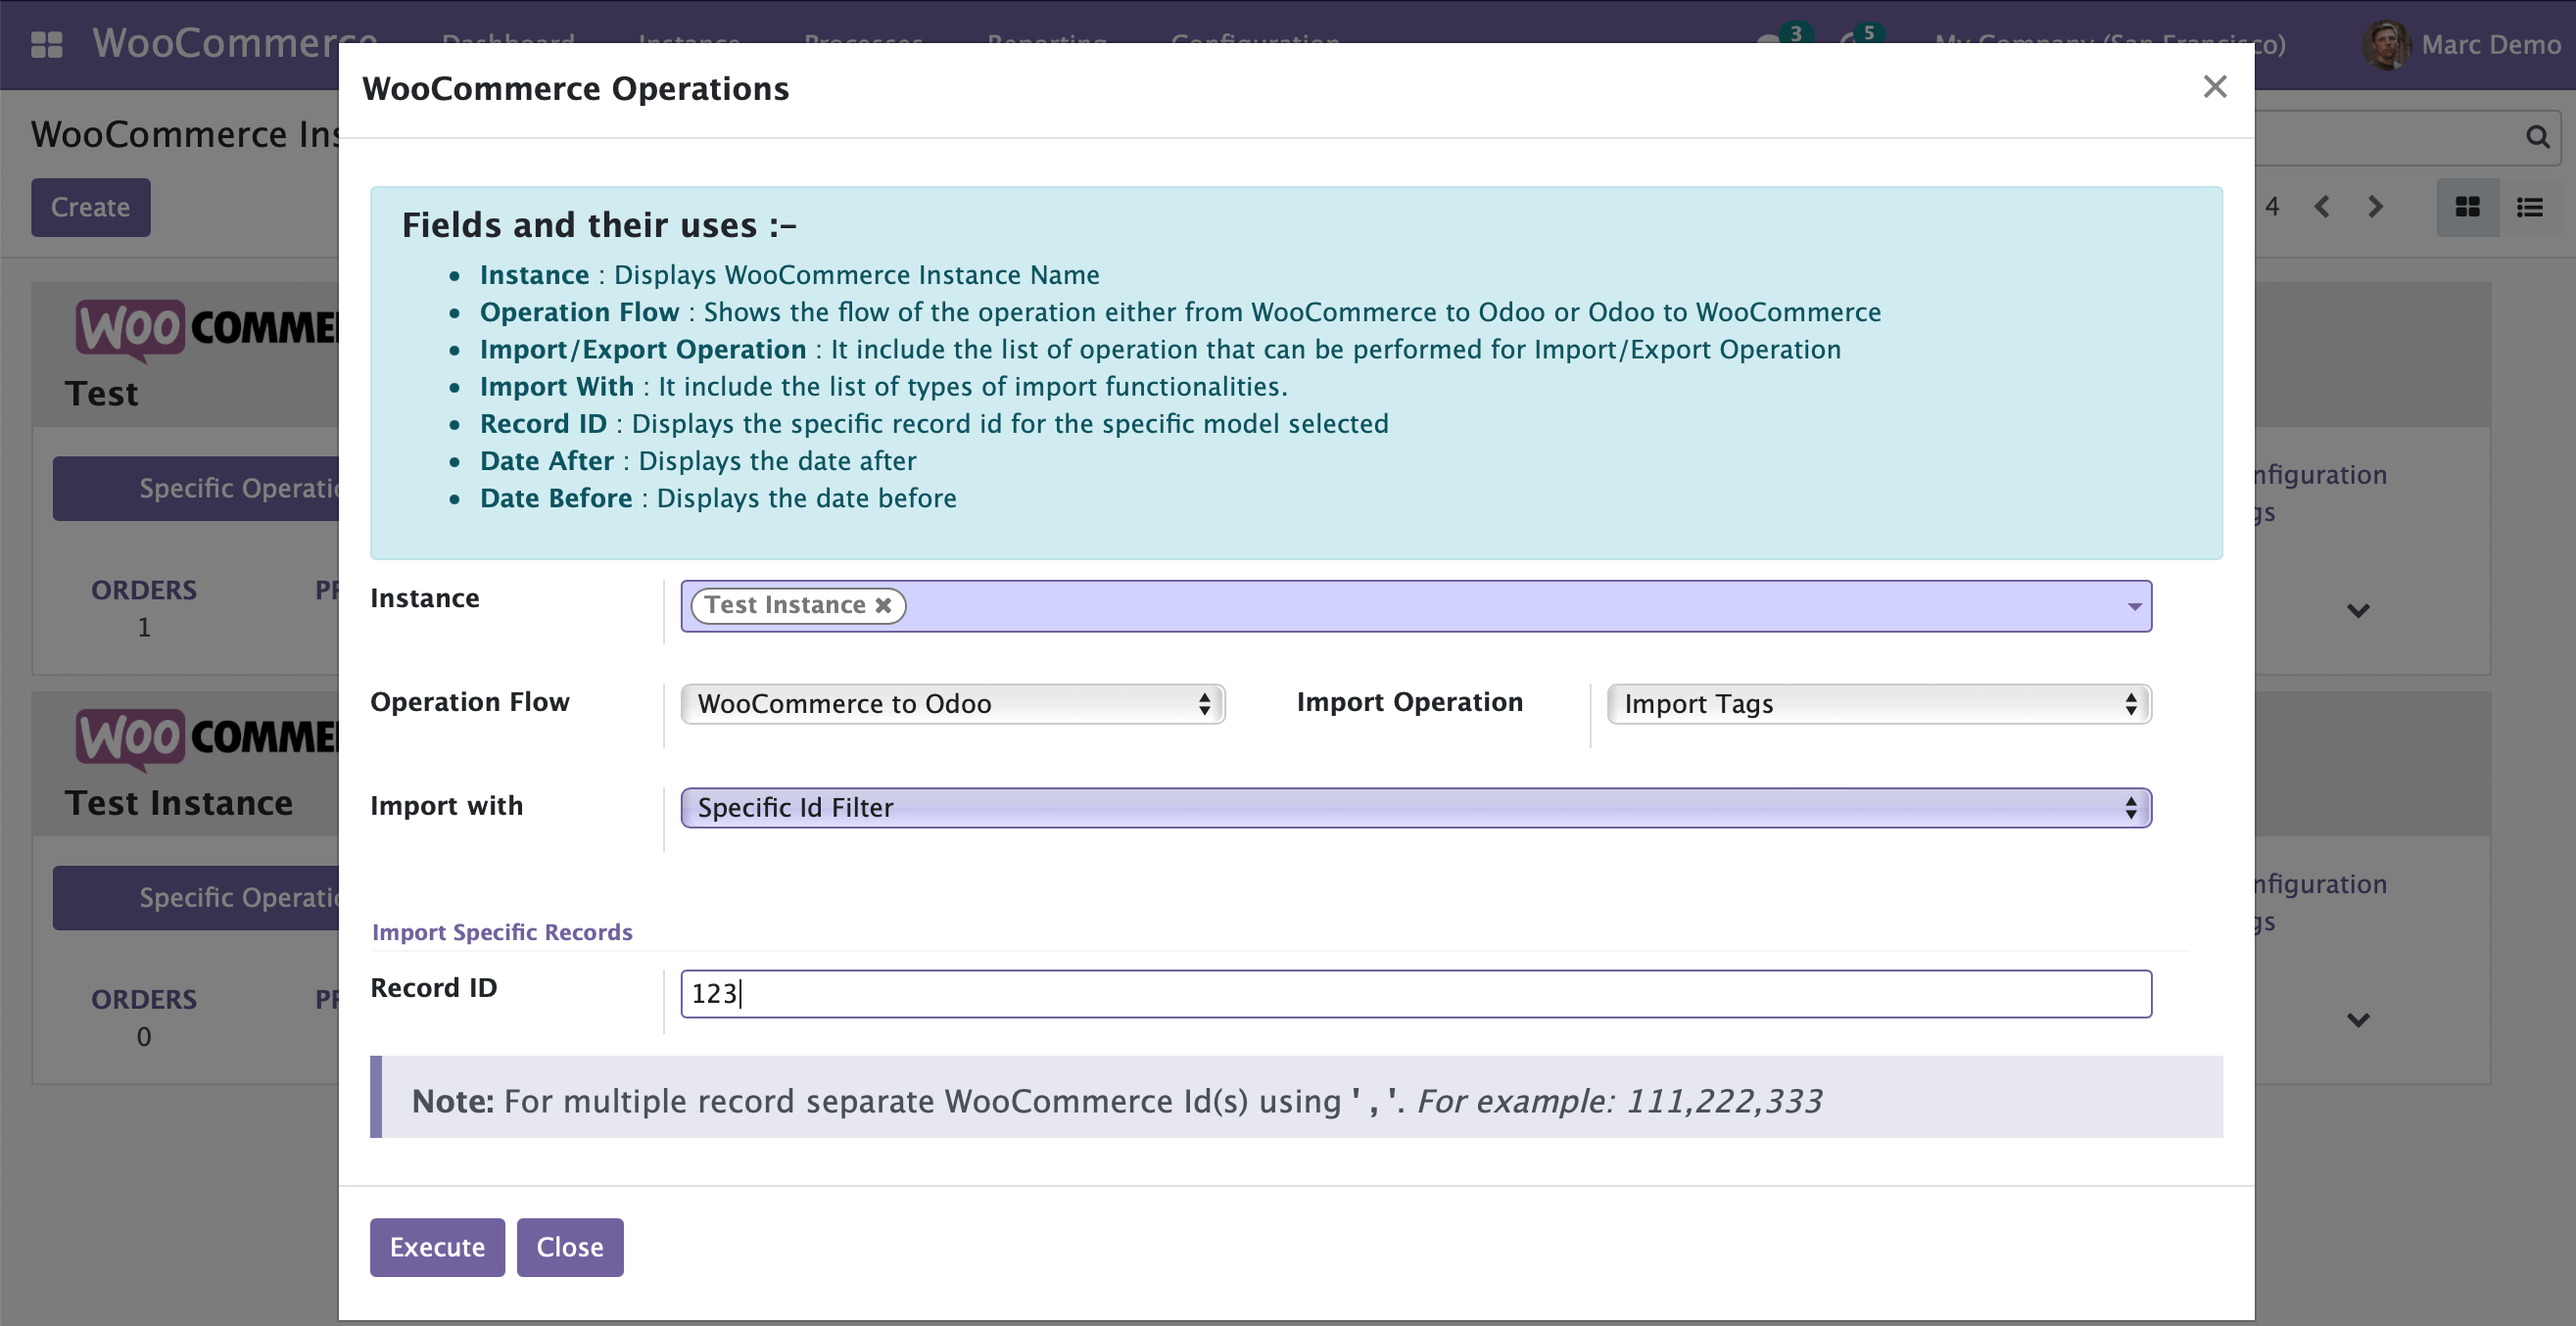
Task: Go to next page with right chevron
Action: coord(2376,207)
